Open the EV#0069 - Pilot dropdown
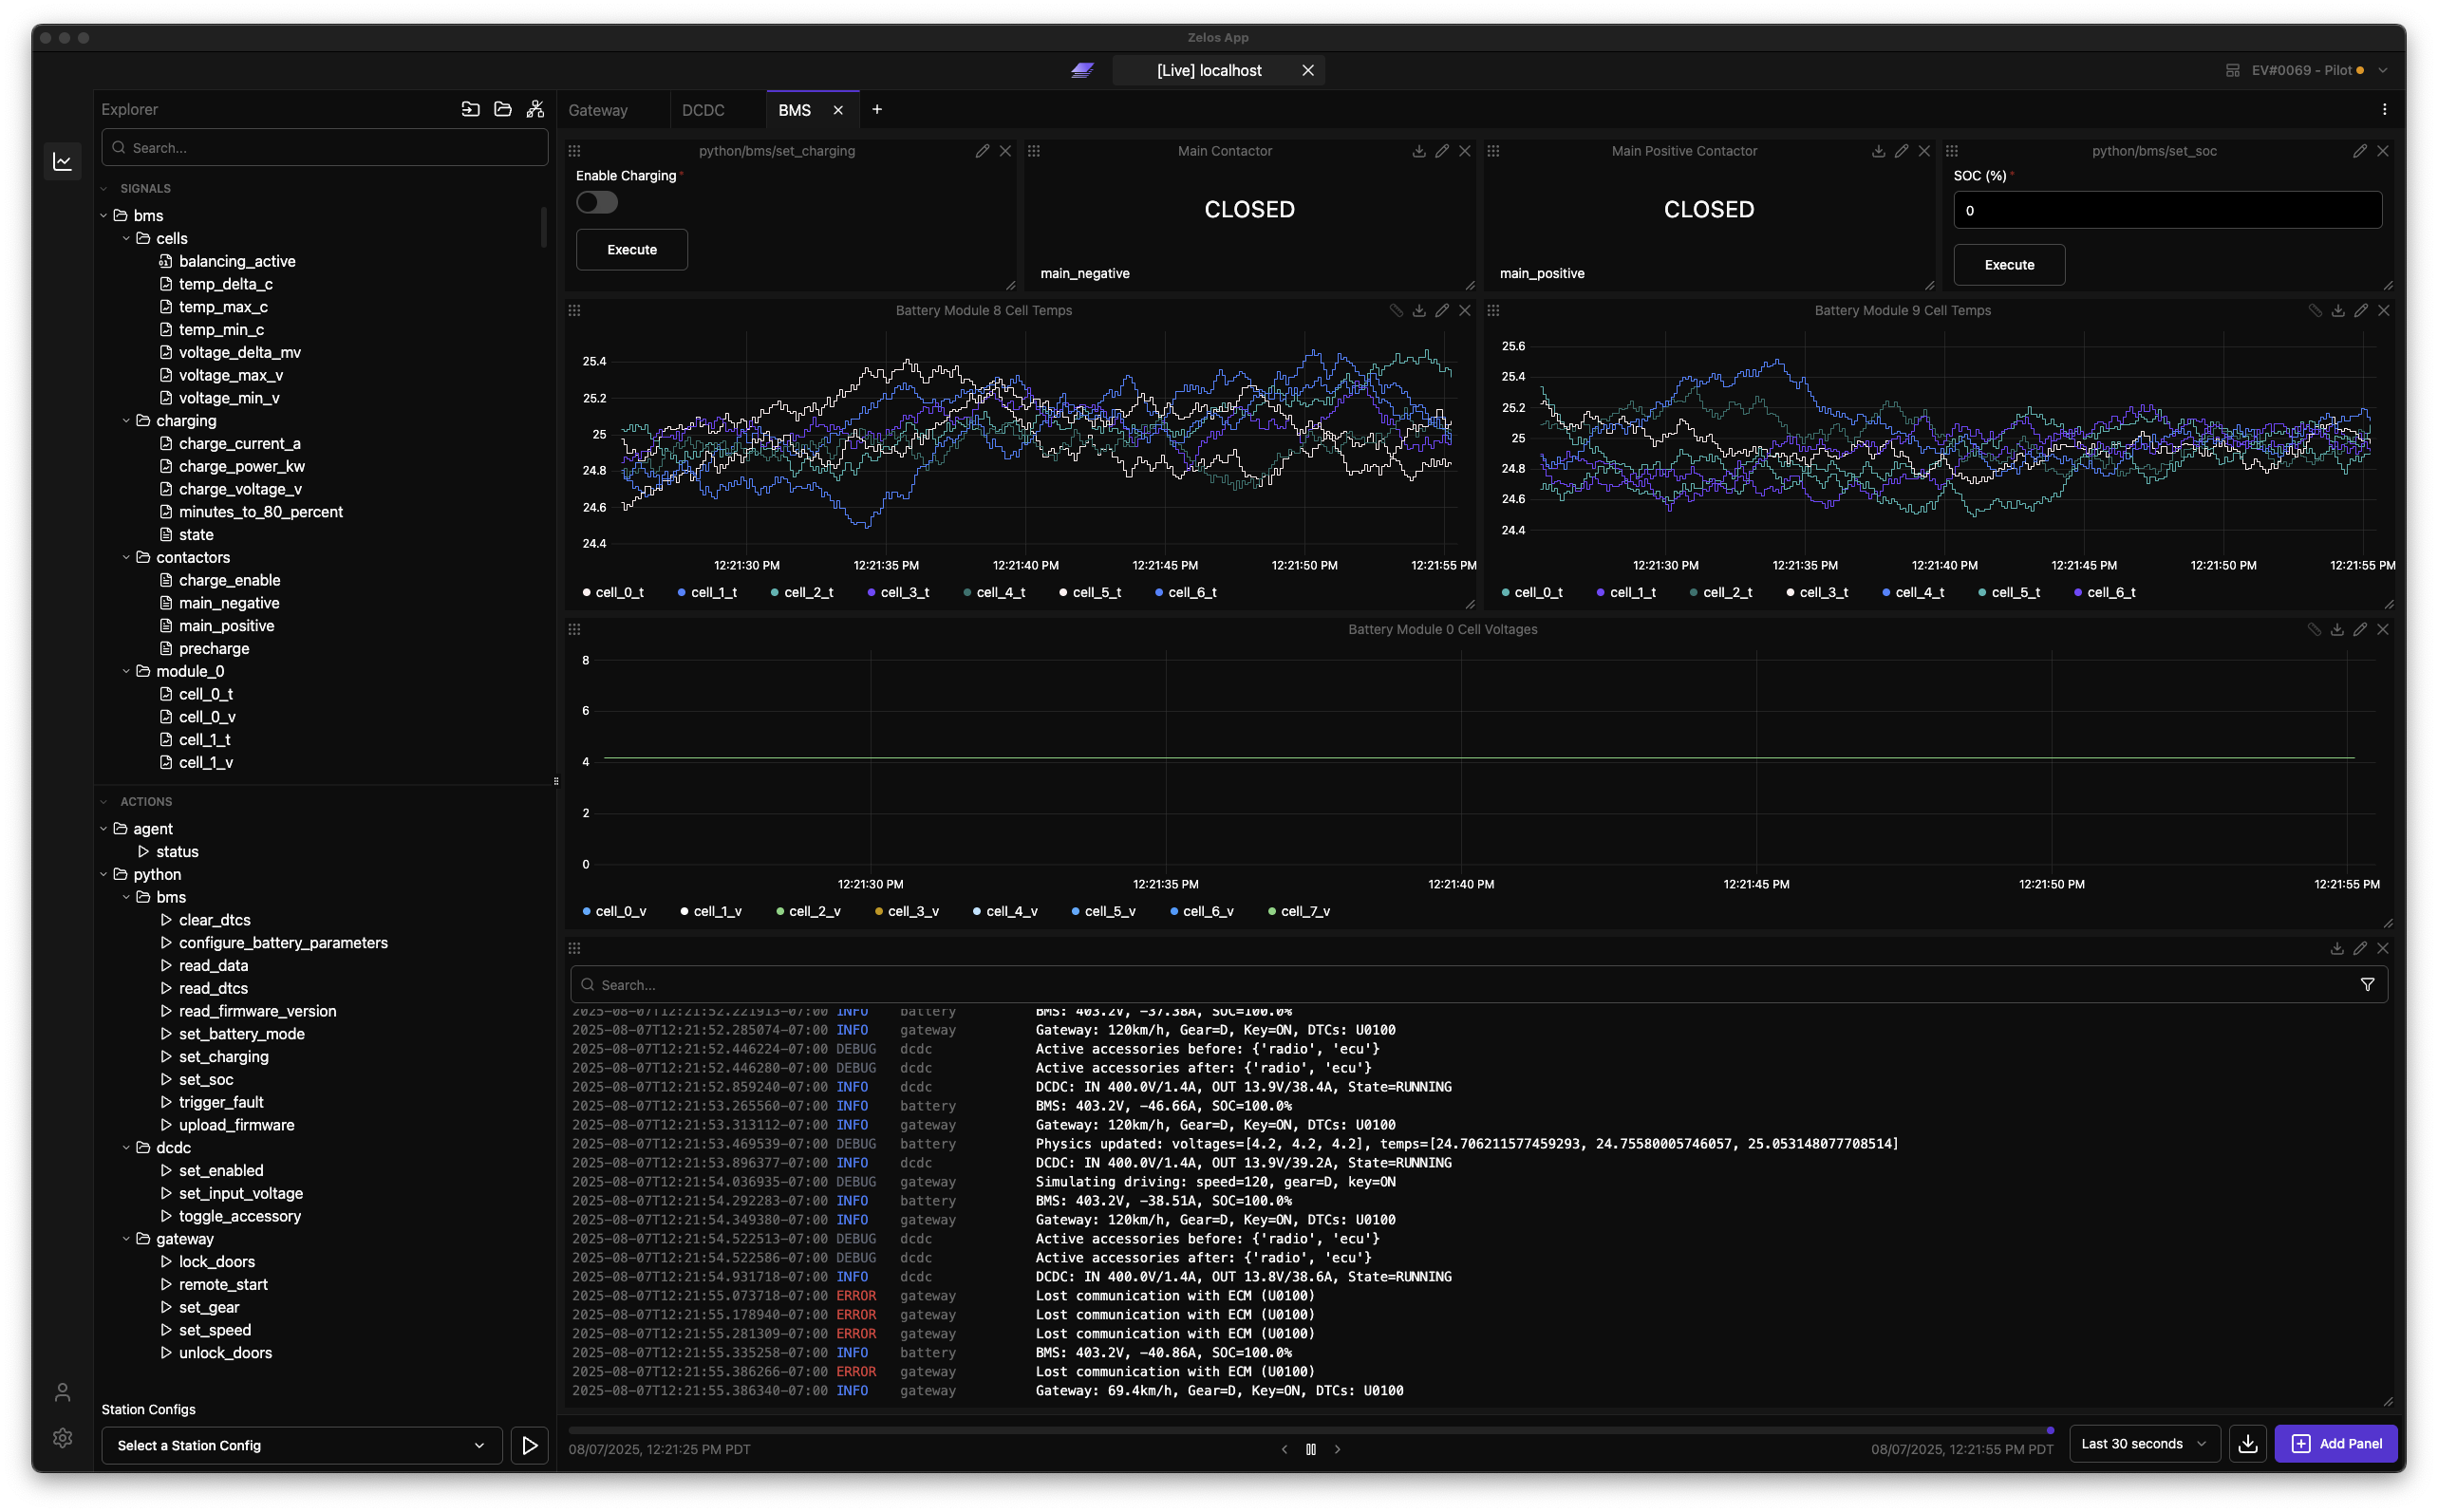Viewport: 2438px width, 1512px height. [x=2307, y=70]
